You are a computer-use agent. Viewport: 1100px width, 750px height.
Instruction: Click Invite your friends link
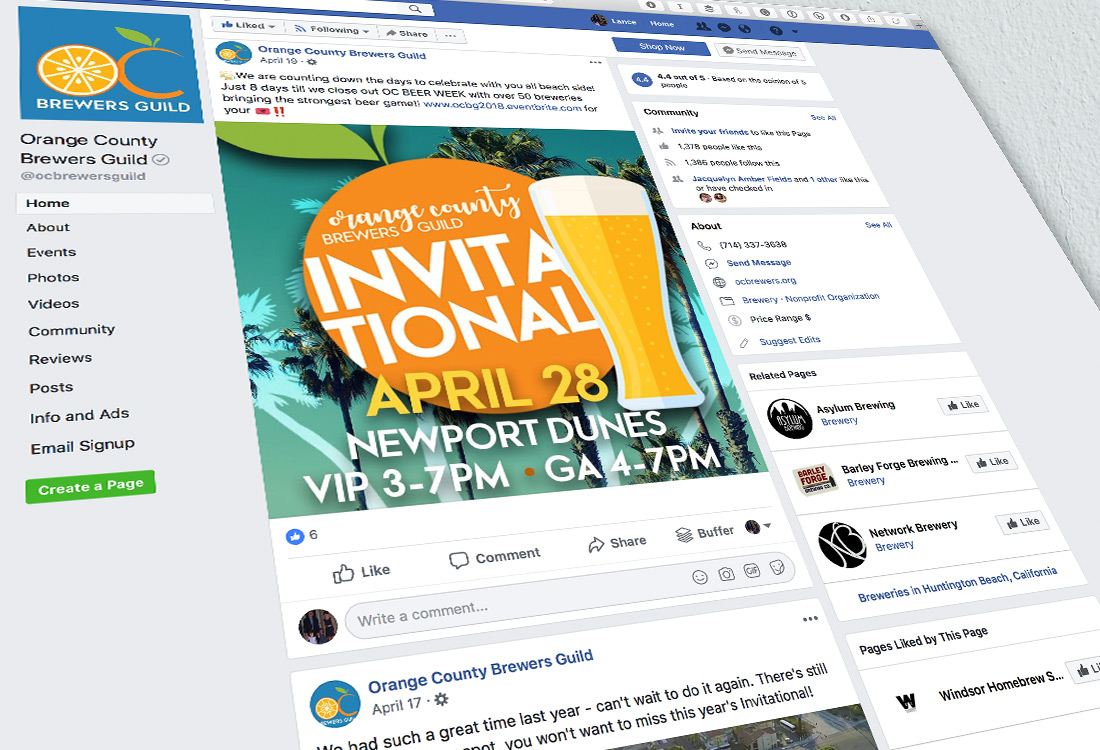pos(709,131)
